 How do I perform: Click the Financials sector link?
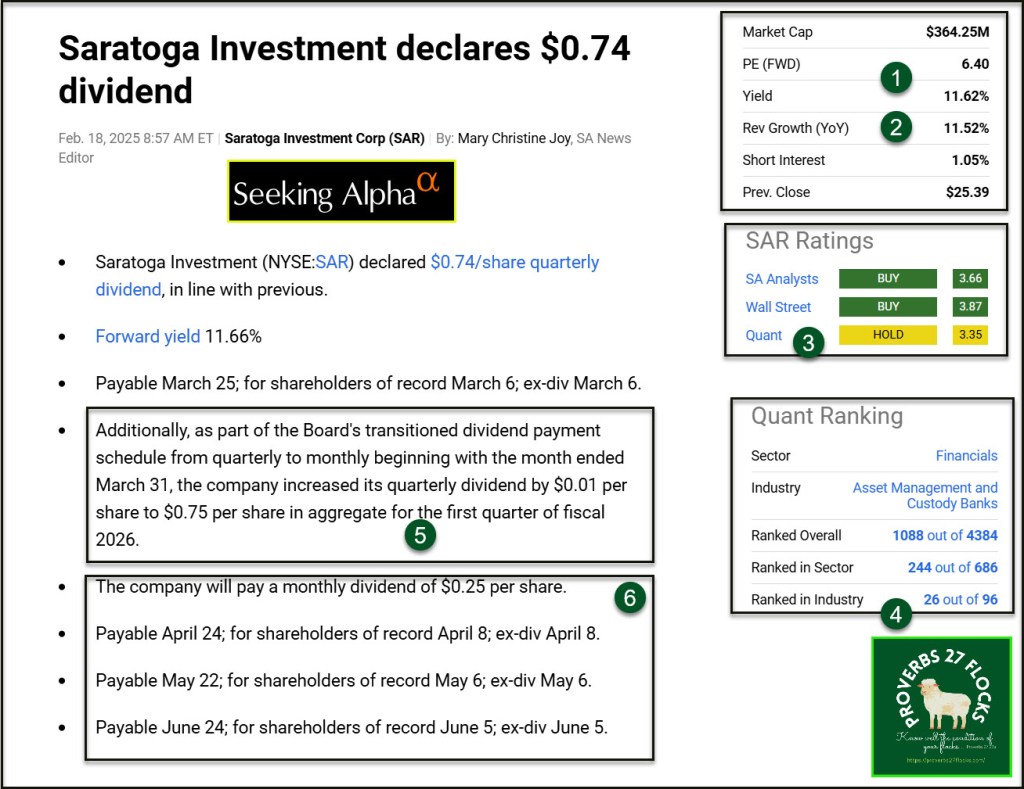(x=966, y=455)
